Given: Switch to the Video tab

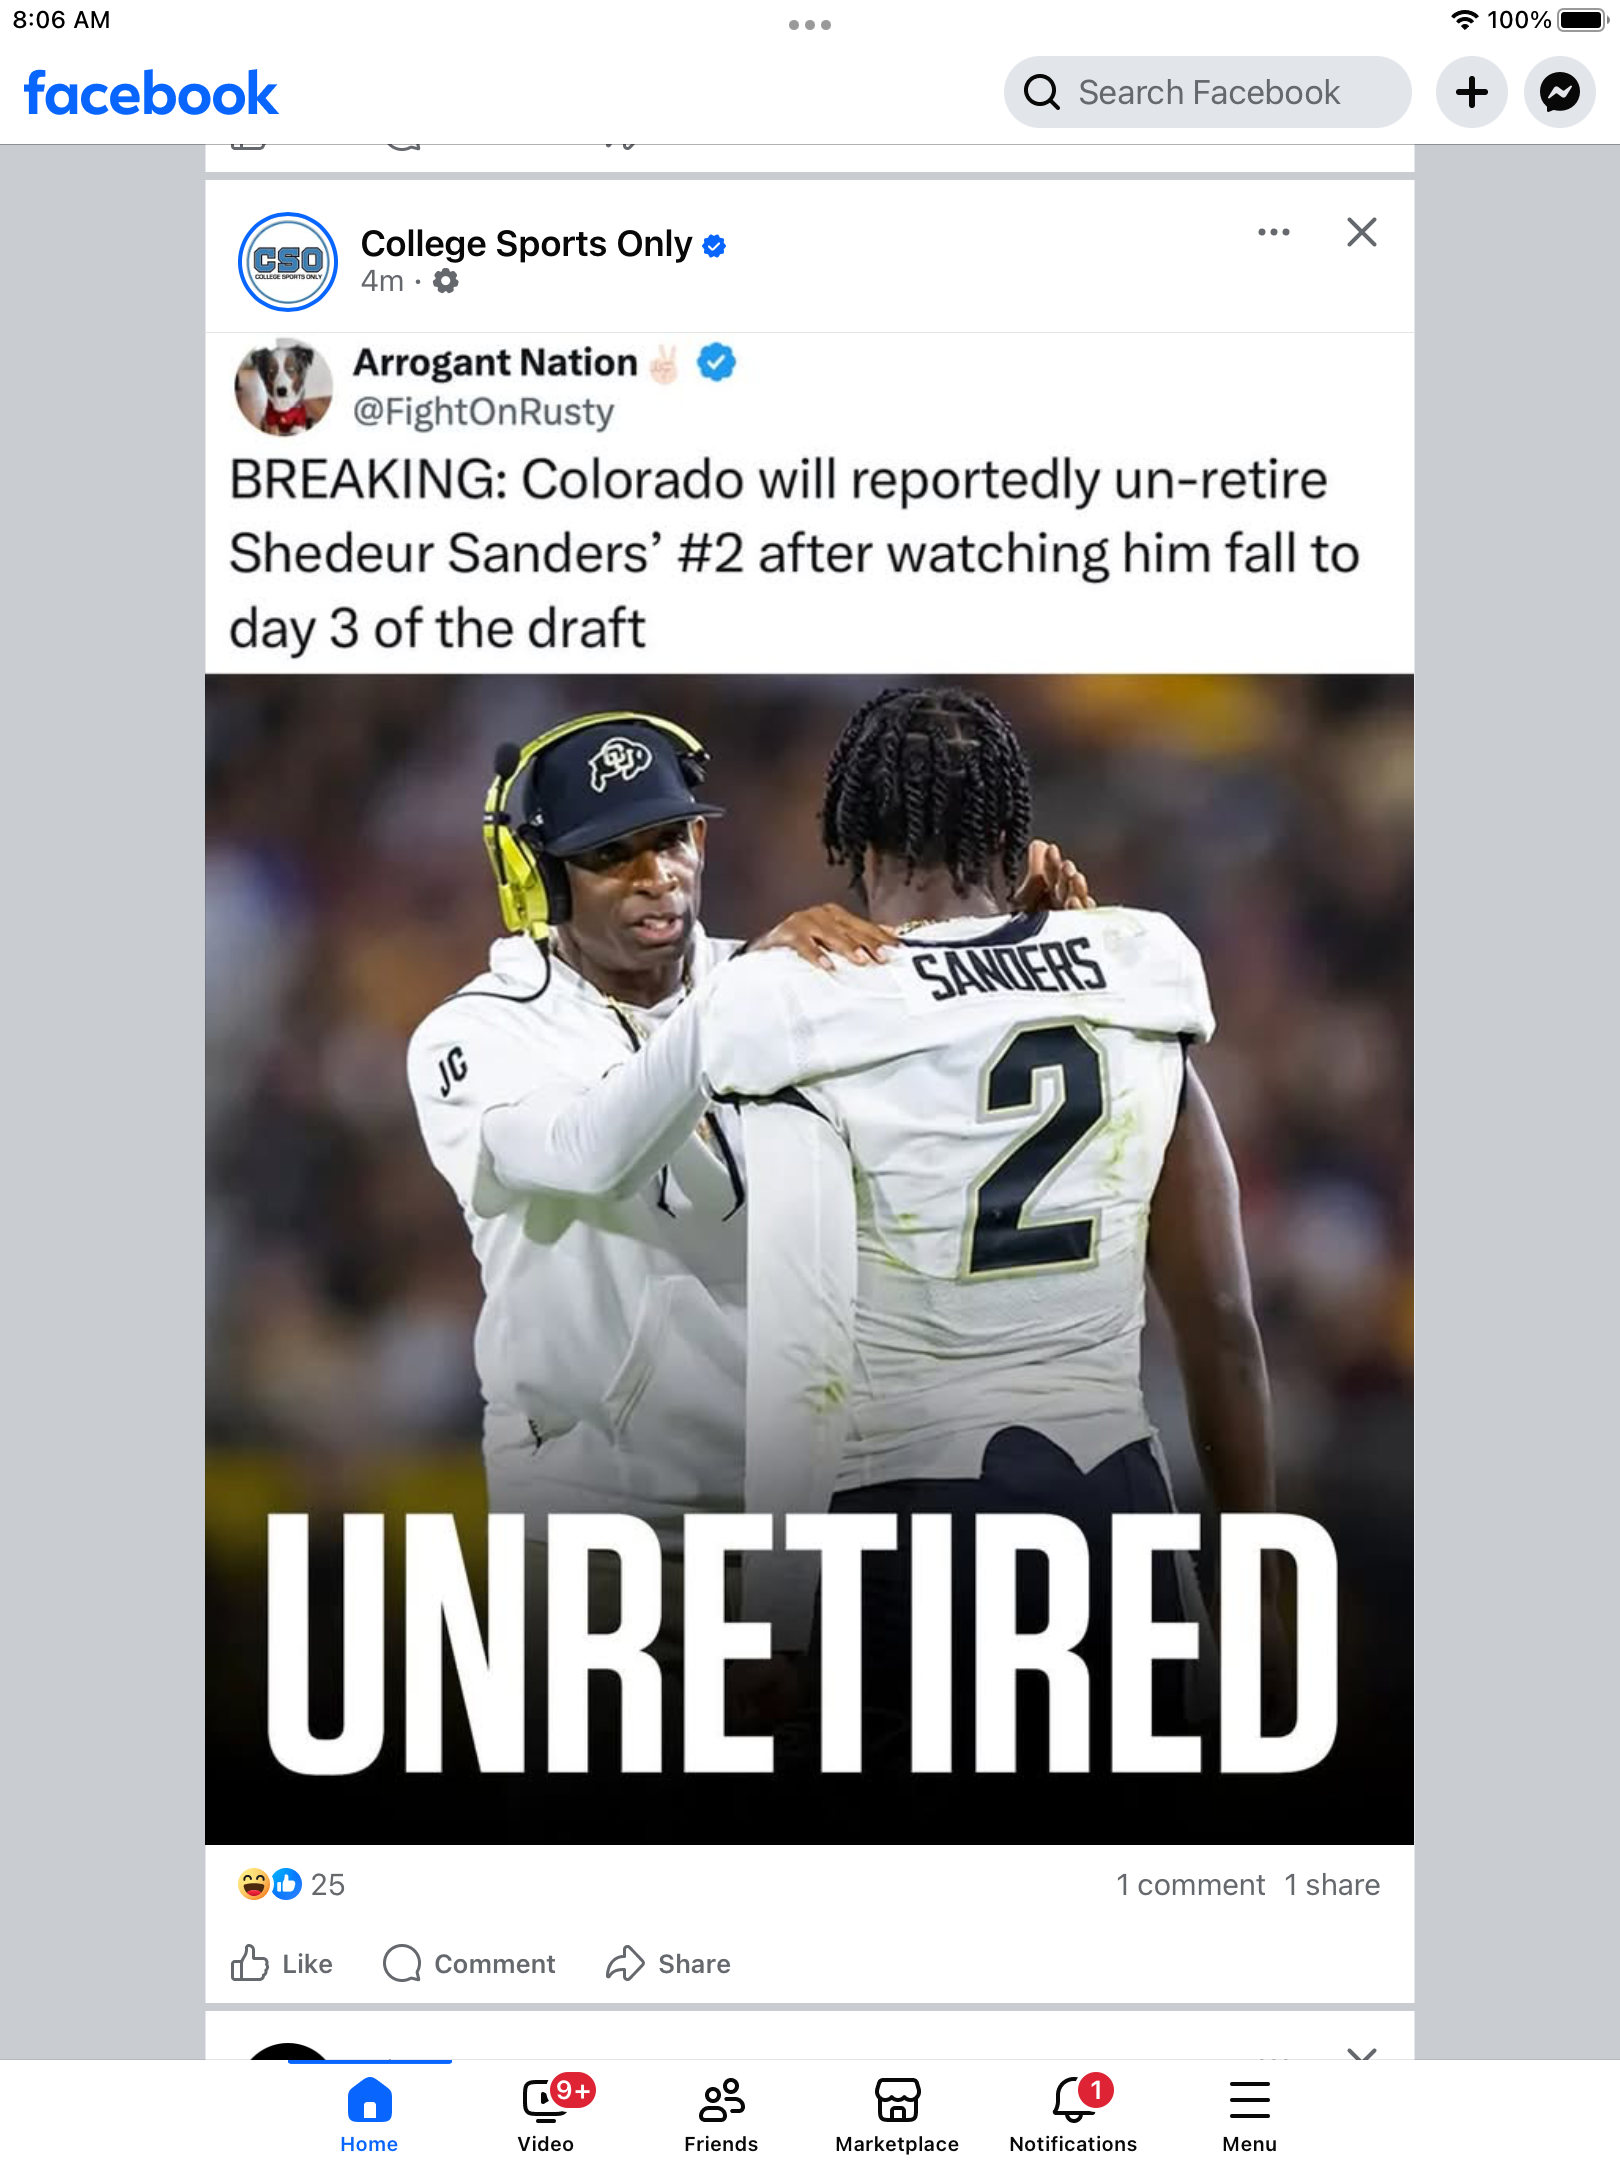Looking at the screenshot, I should (546, 2113).
